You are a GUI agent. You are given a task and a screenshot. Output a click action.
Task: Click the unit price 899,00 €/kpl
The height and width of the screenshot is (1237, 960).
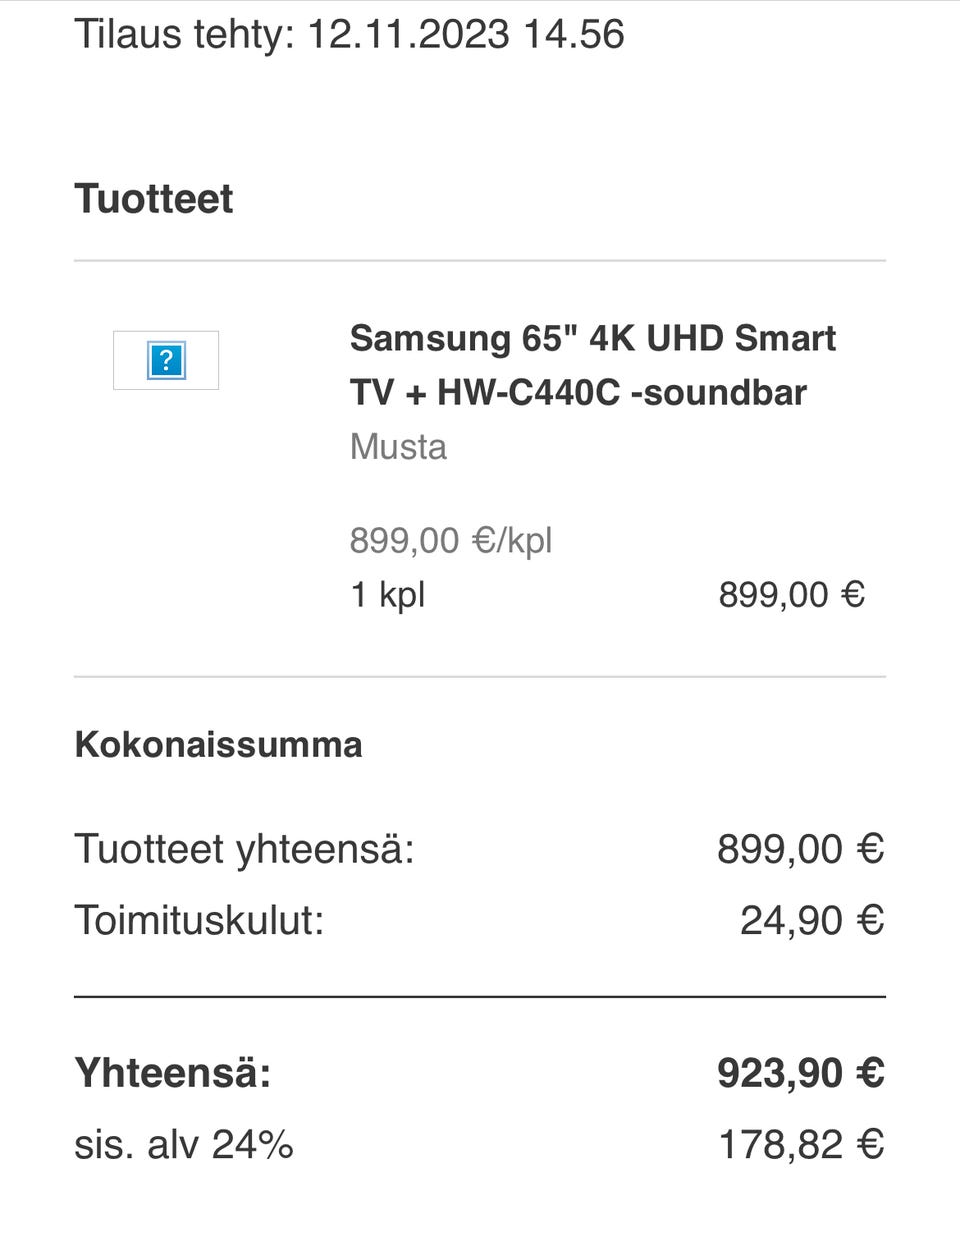(x=450, y=540)
